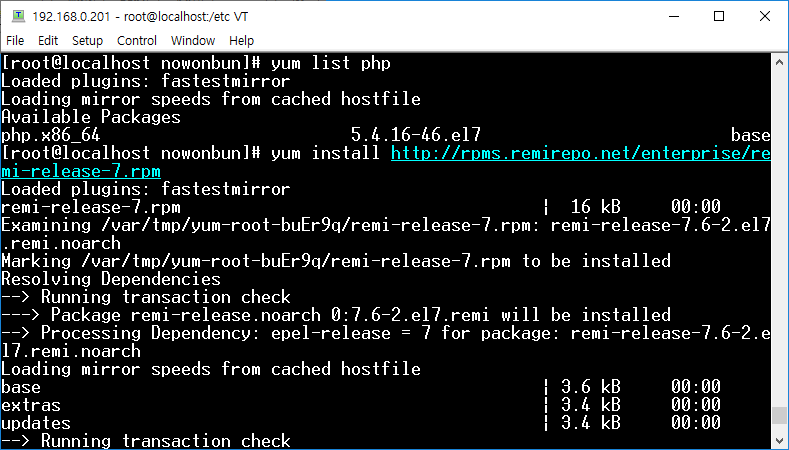Image resolution: width=789 pixels, height=450 pixels.
Task: Click the empty scrollbar track above thumb
Action: pos(779,239)
